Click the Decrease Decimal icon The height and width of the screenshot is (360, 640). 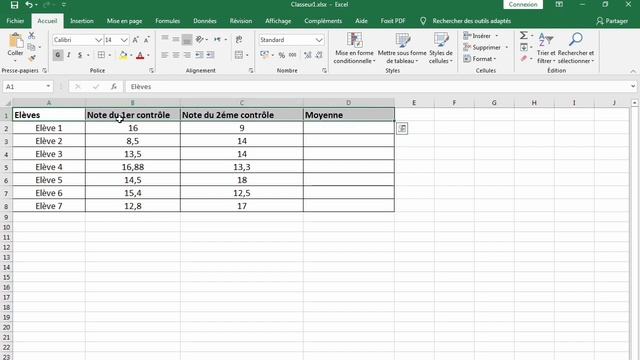tap(319, 55)
